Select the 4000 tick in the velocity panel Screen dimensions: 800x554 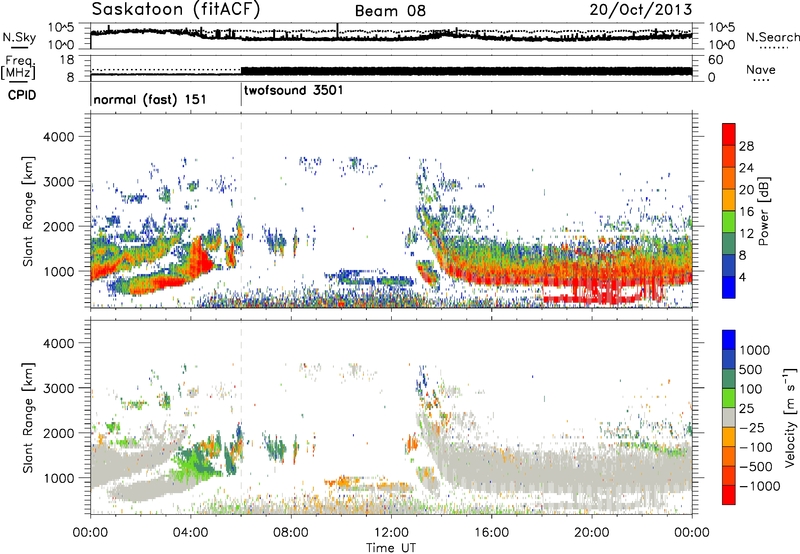pyautogui.click(x=58, y=343)
